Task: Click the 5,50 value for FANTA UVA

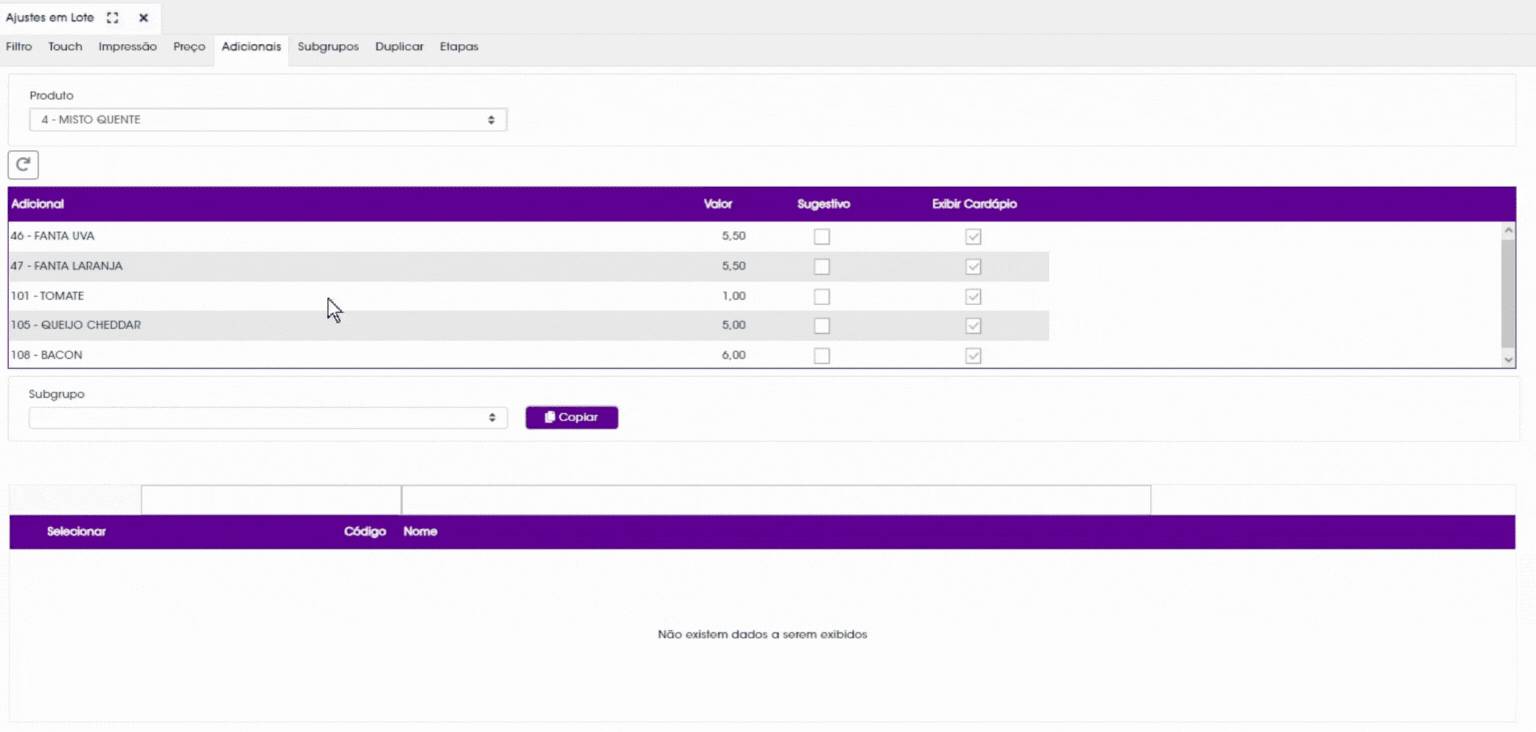Action: pos(733,236)
